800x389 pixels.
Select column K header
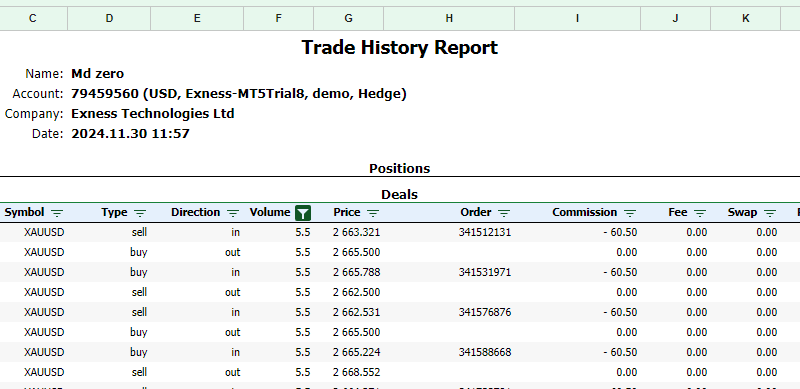click(x=745, y=18)
